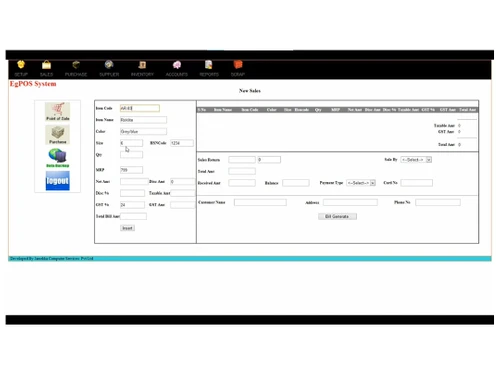
Task: Click the Phone No input field
Action: coord(438,202)
